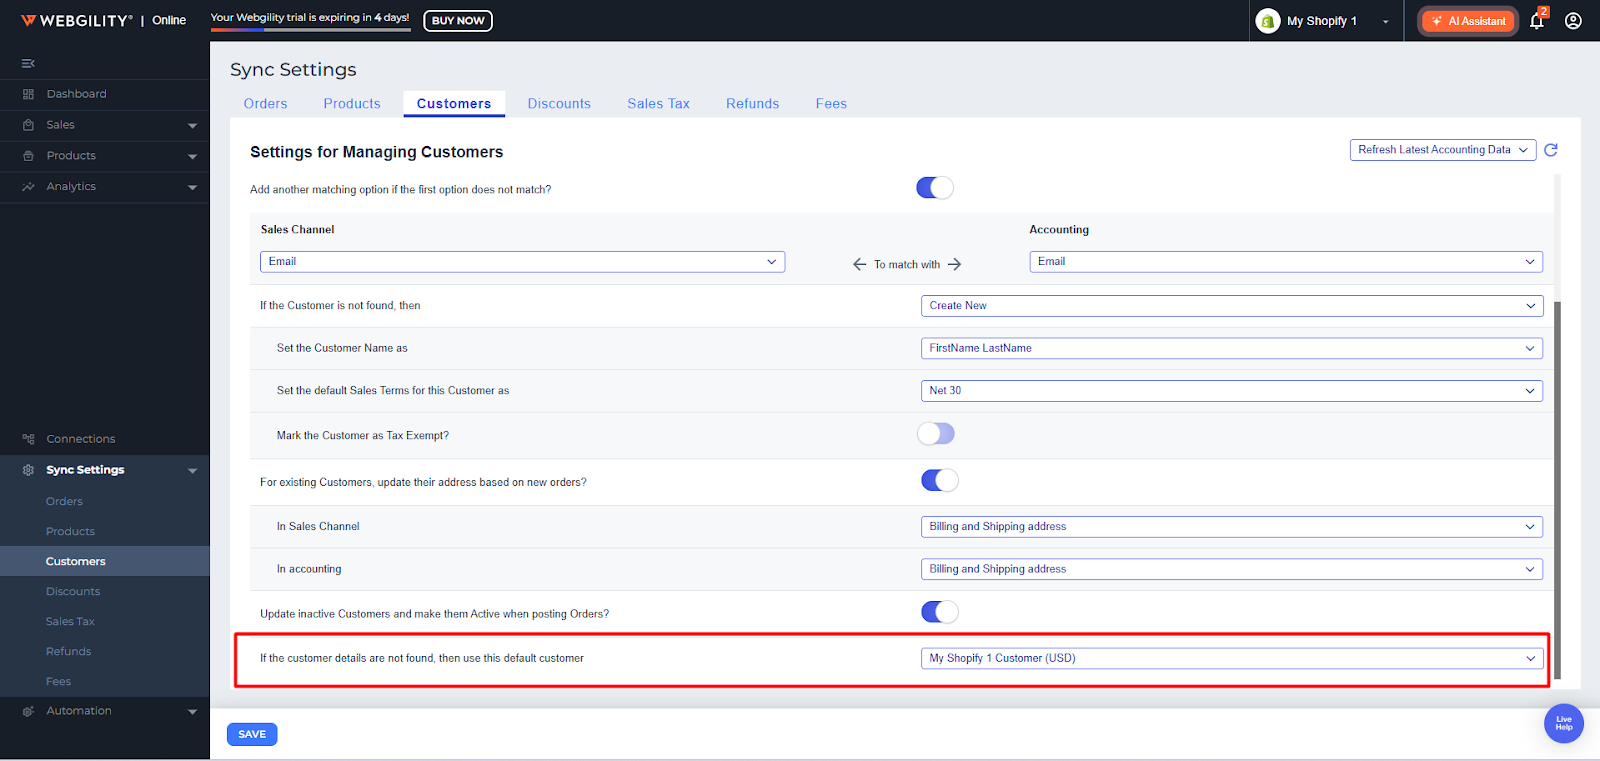Click the Settings for Managing Customers heading
Viewport: 1600px width, 761px height.
click(376, 152)
